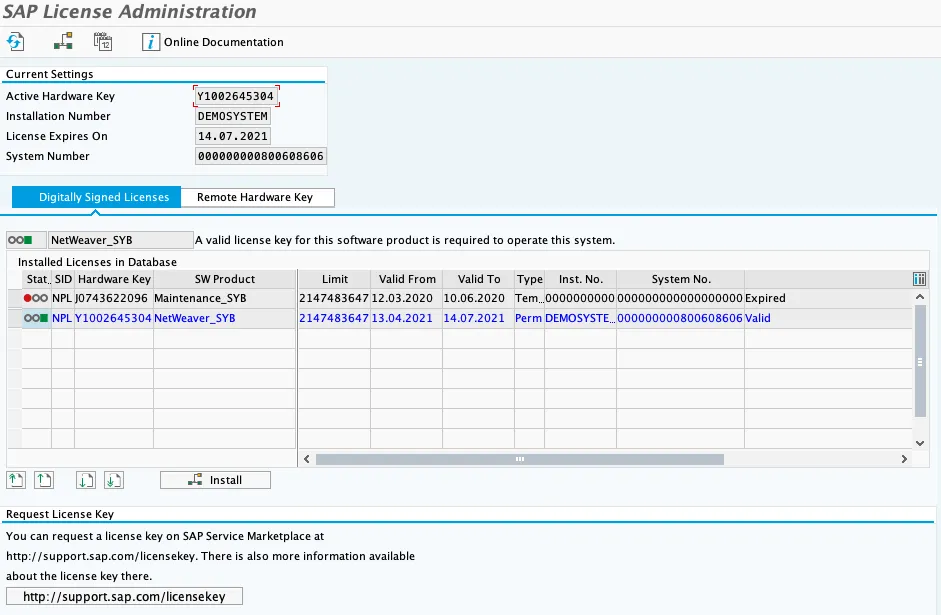Open table column settings icon
The image size is (941, 615).
point(920,279)
